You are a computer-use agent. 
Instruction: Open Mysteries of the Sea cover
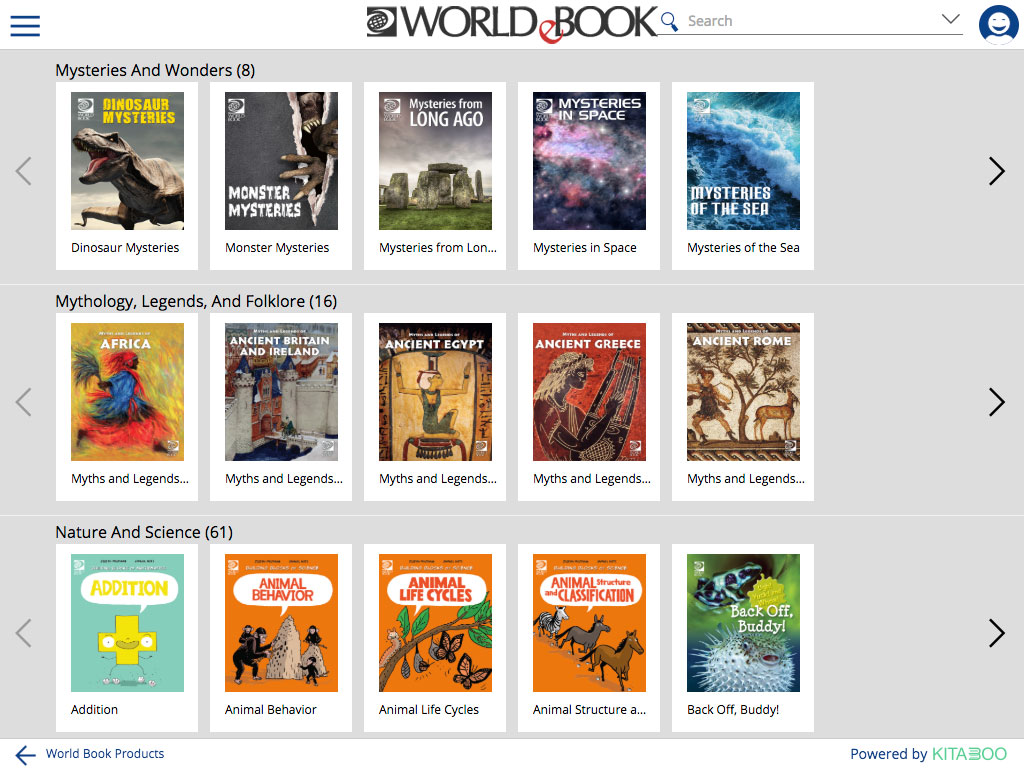click(743, 161)
